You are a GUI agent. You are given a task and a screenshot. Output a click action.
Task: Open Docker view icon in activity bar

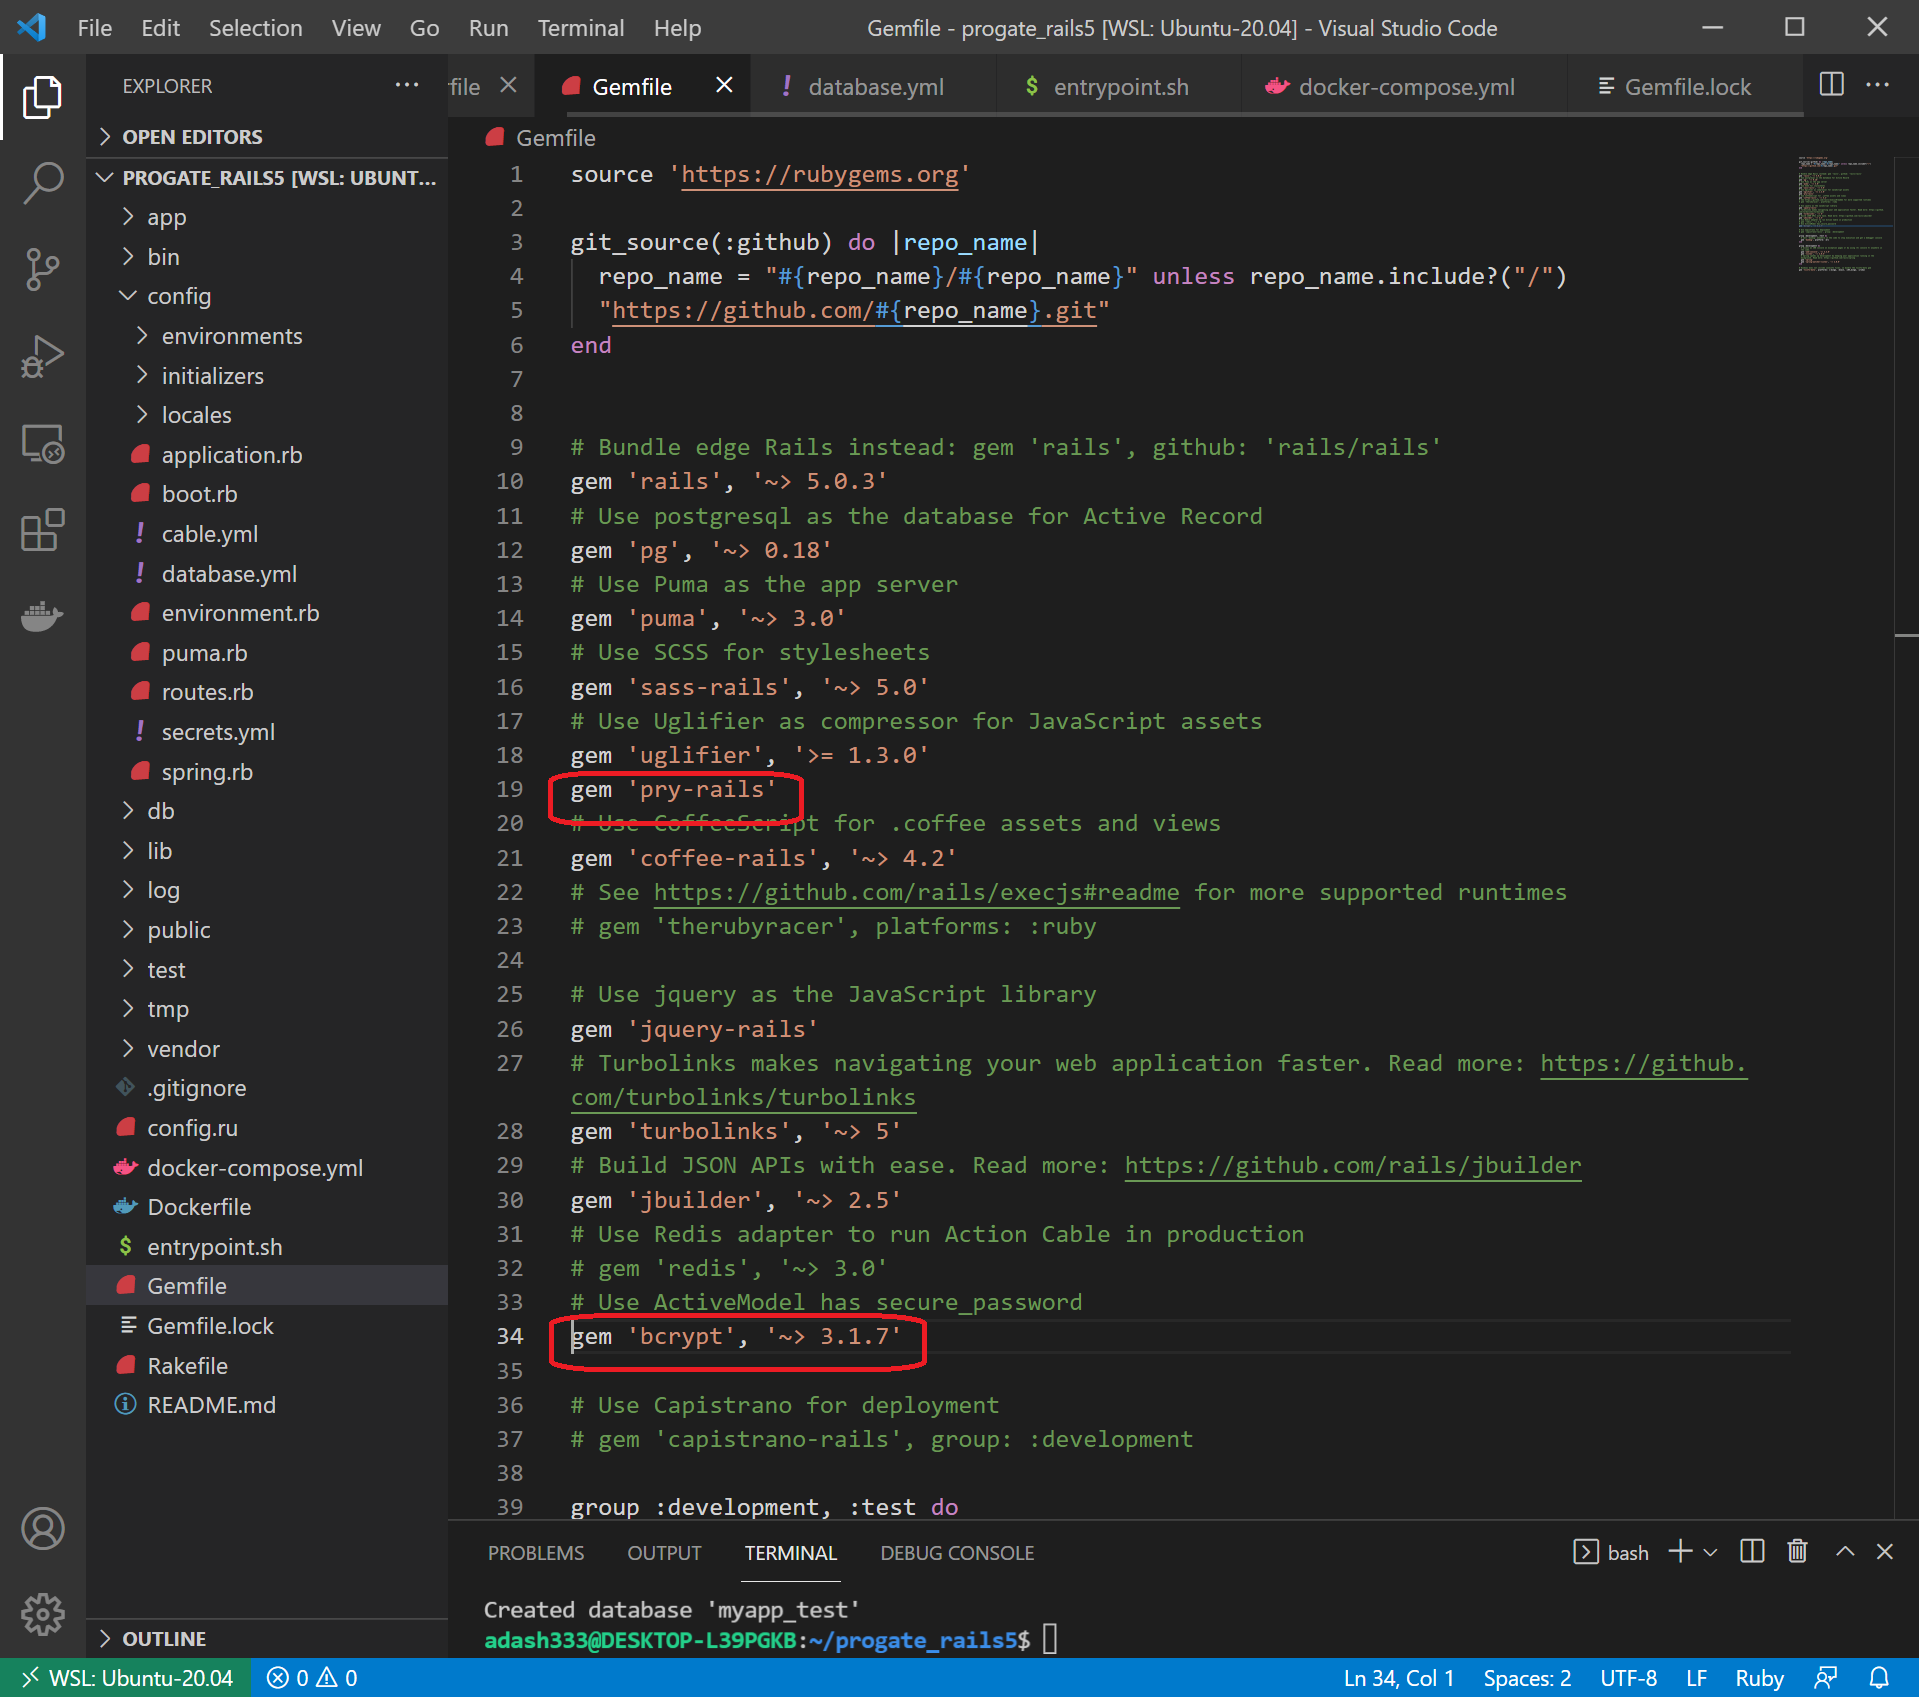coord(42,615)
